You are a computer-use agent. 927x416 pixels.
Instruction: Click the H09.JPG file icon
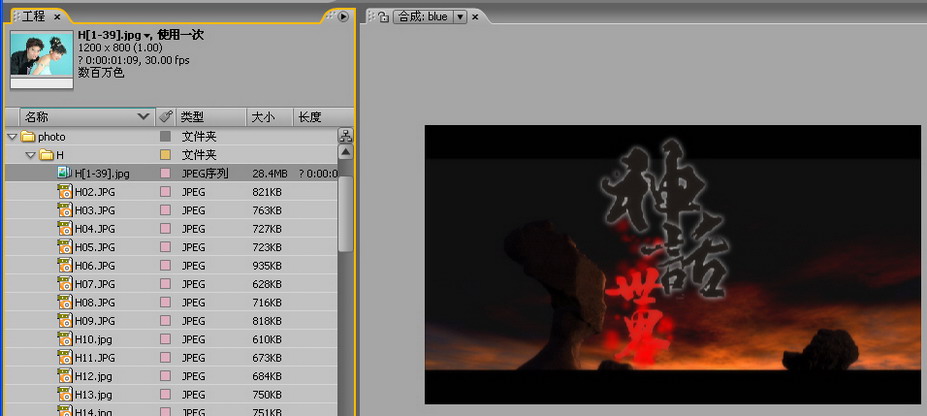pos(64,320)
